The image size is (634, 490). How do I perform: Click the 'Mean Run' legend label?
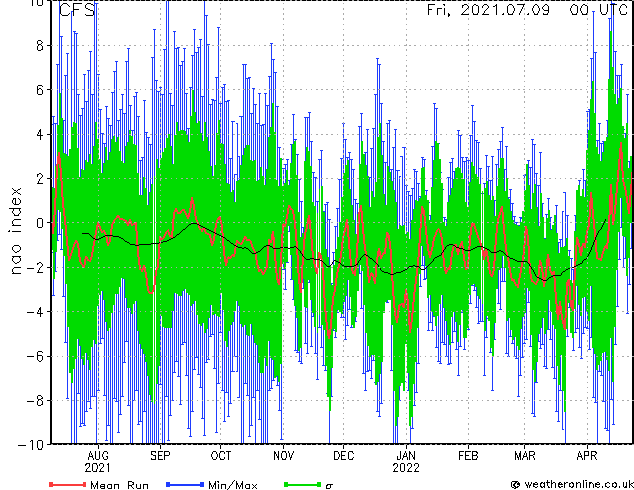[x=119, y=485]
